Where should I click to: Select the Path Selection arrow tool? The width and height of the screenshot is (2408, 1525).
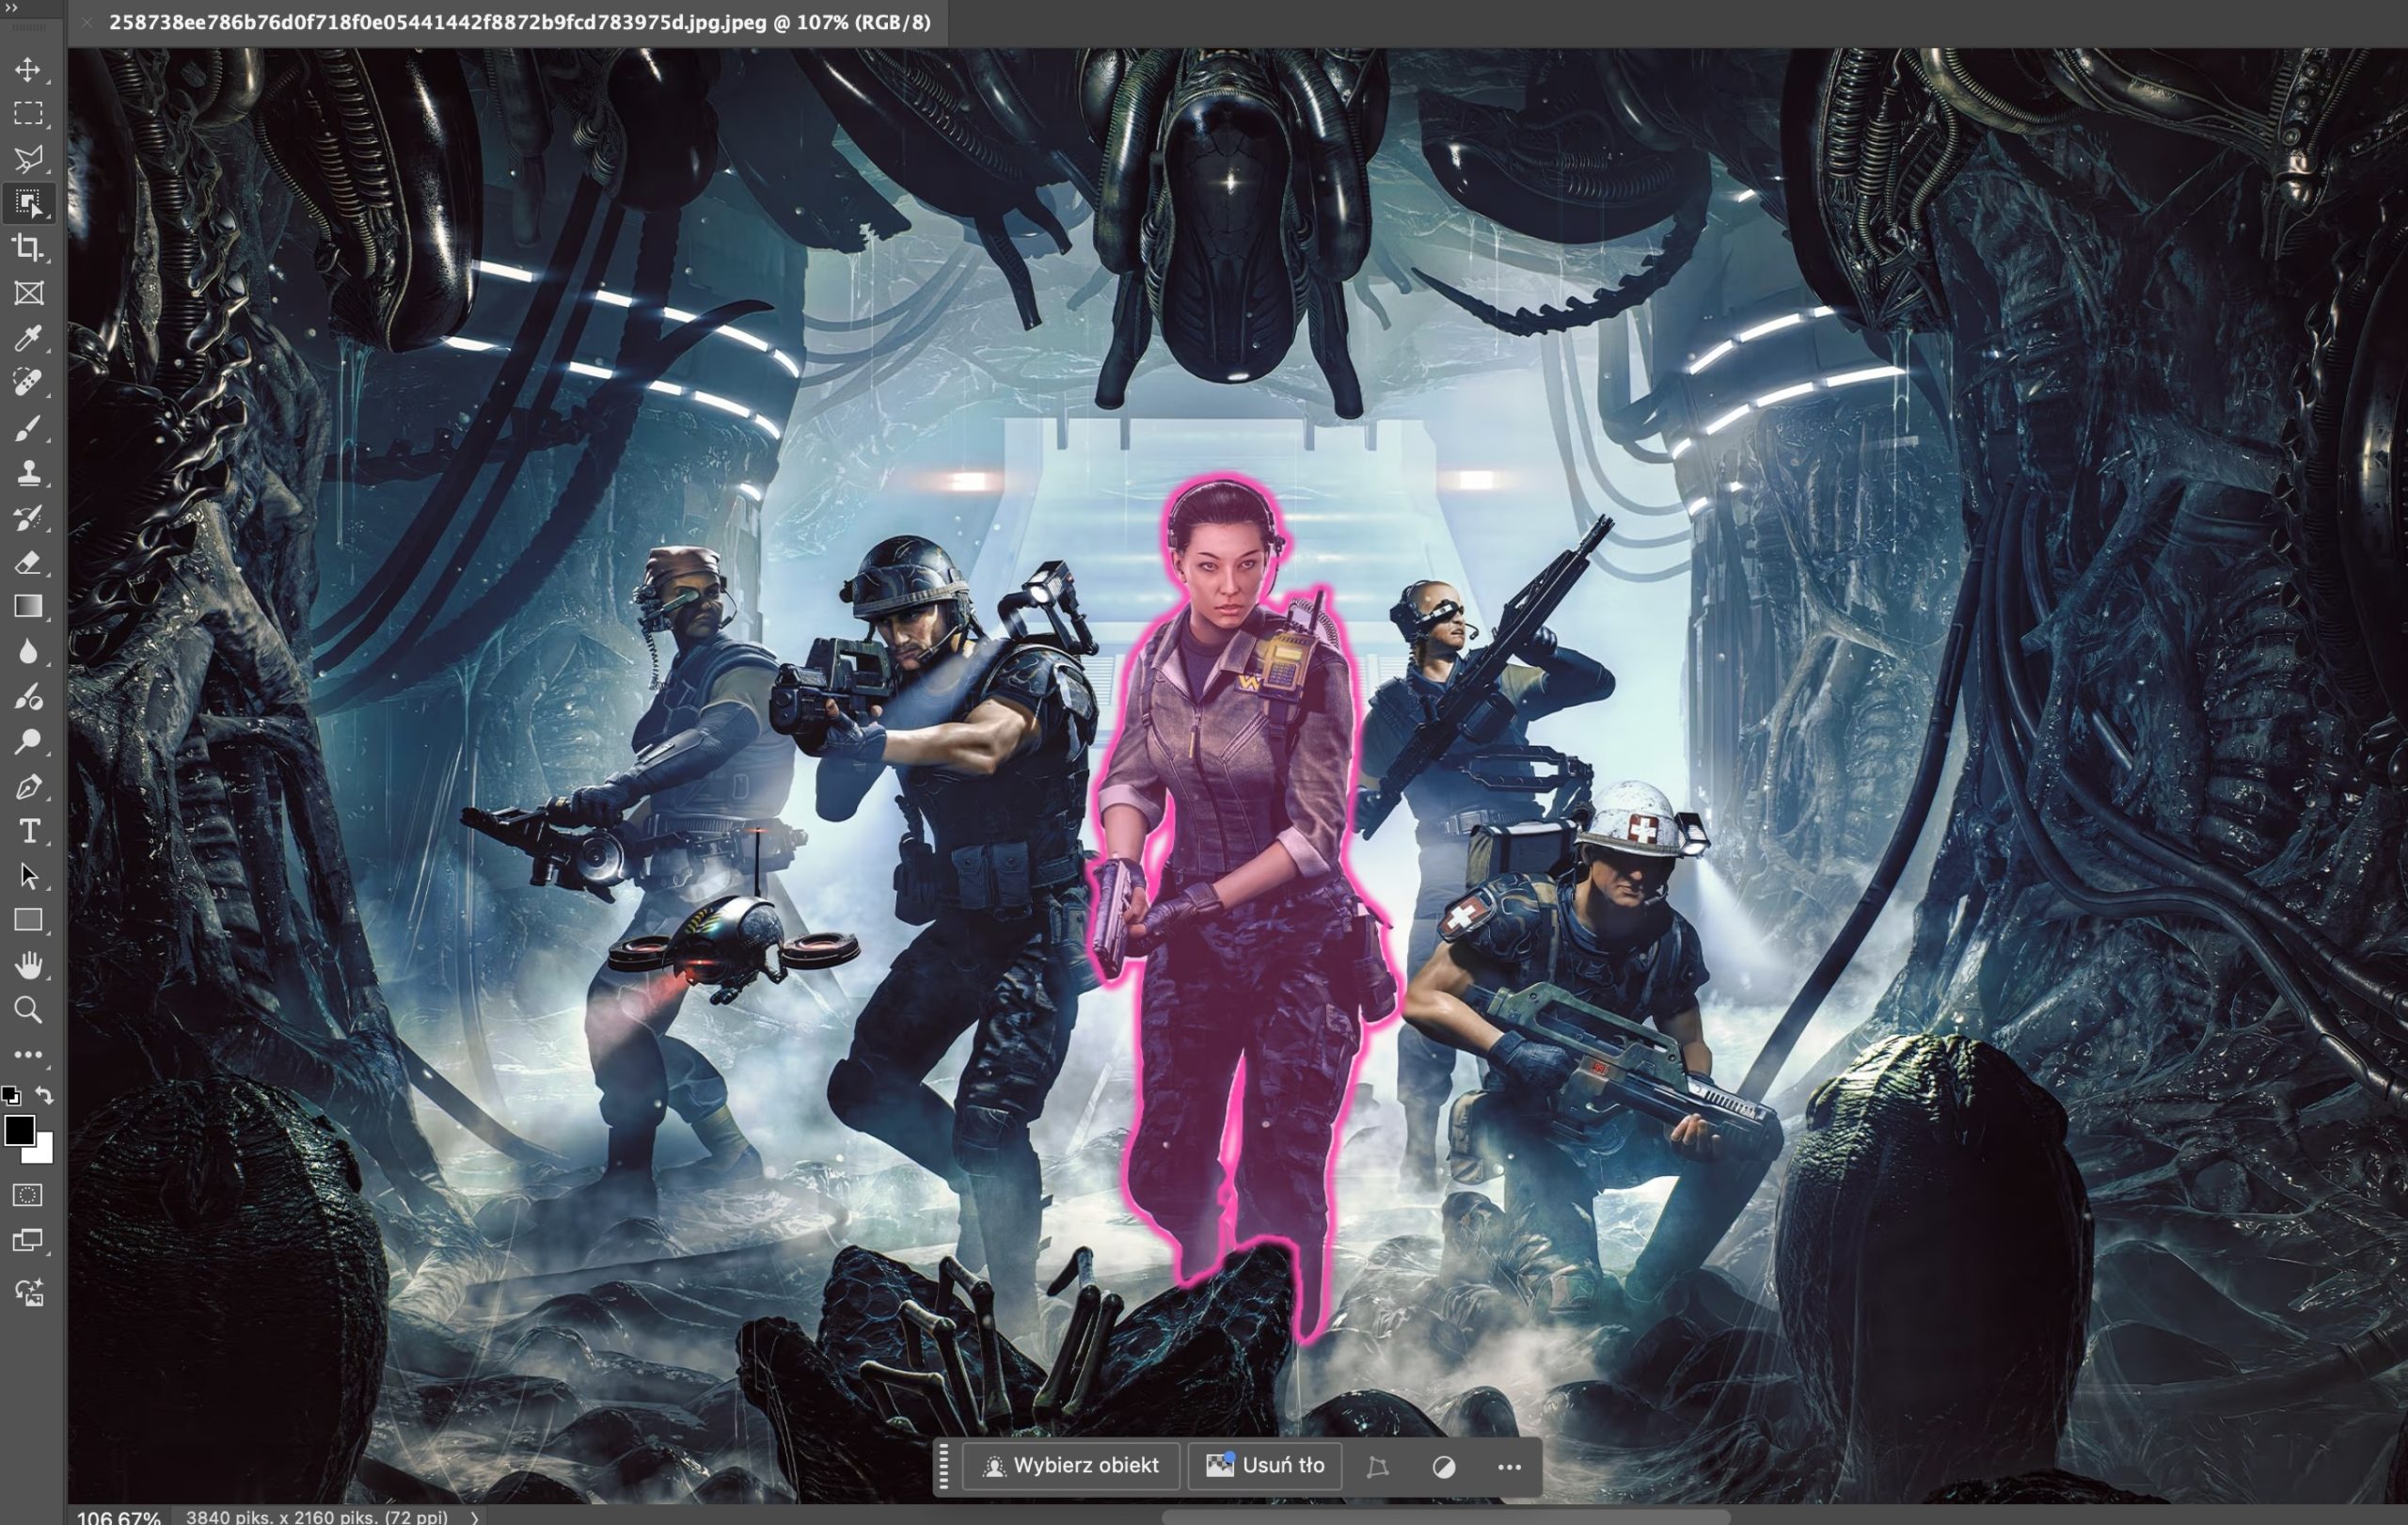[28, 876]
